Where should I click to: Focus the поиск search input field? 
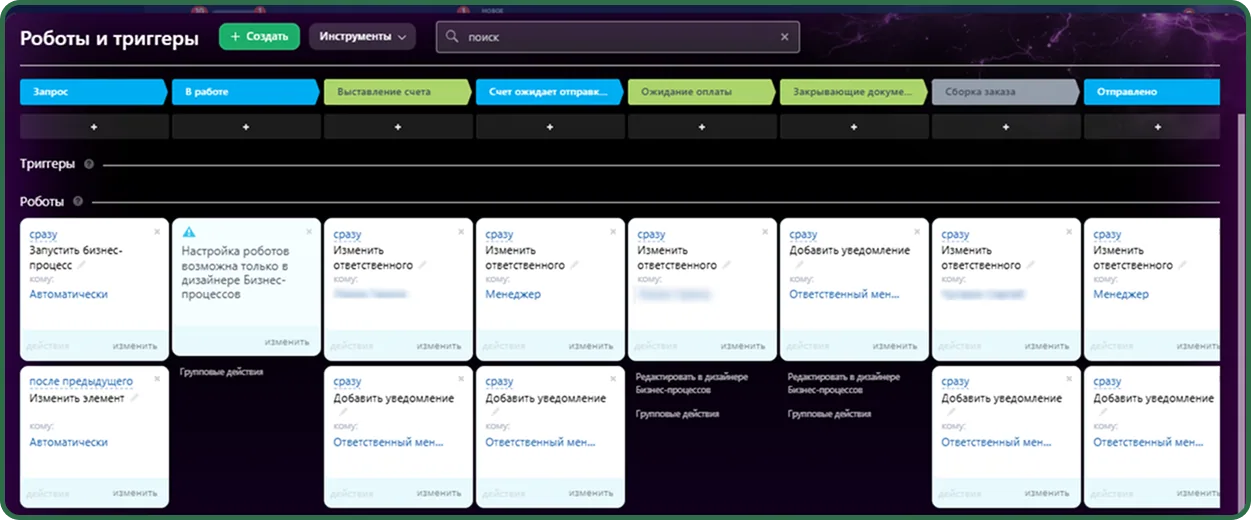click(618, 37)
